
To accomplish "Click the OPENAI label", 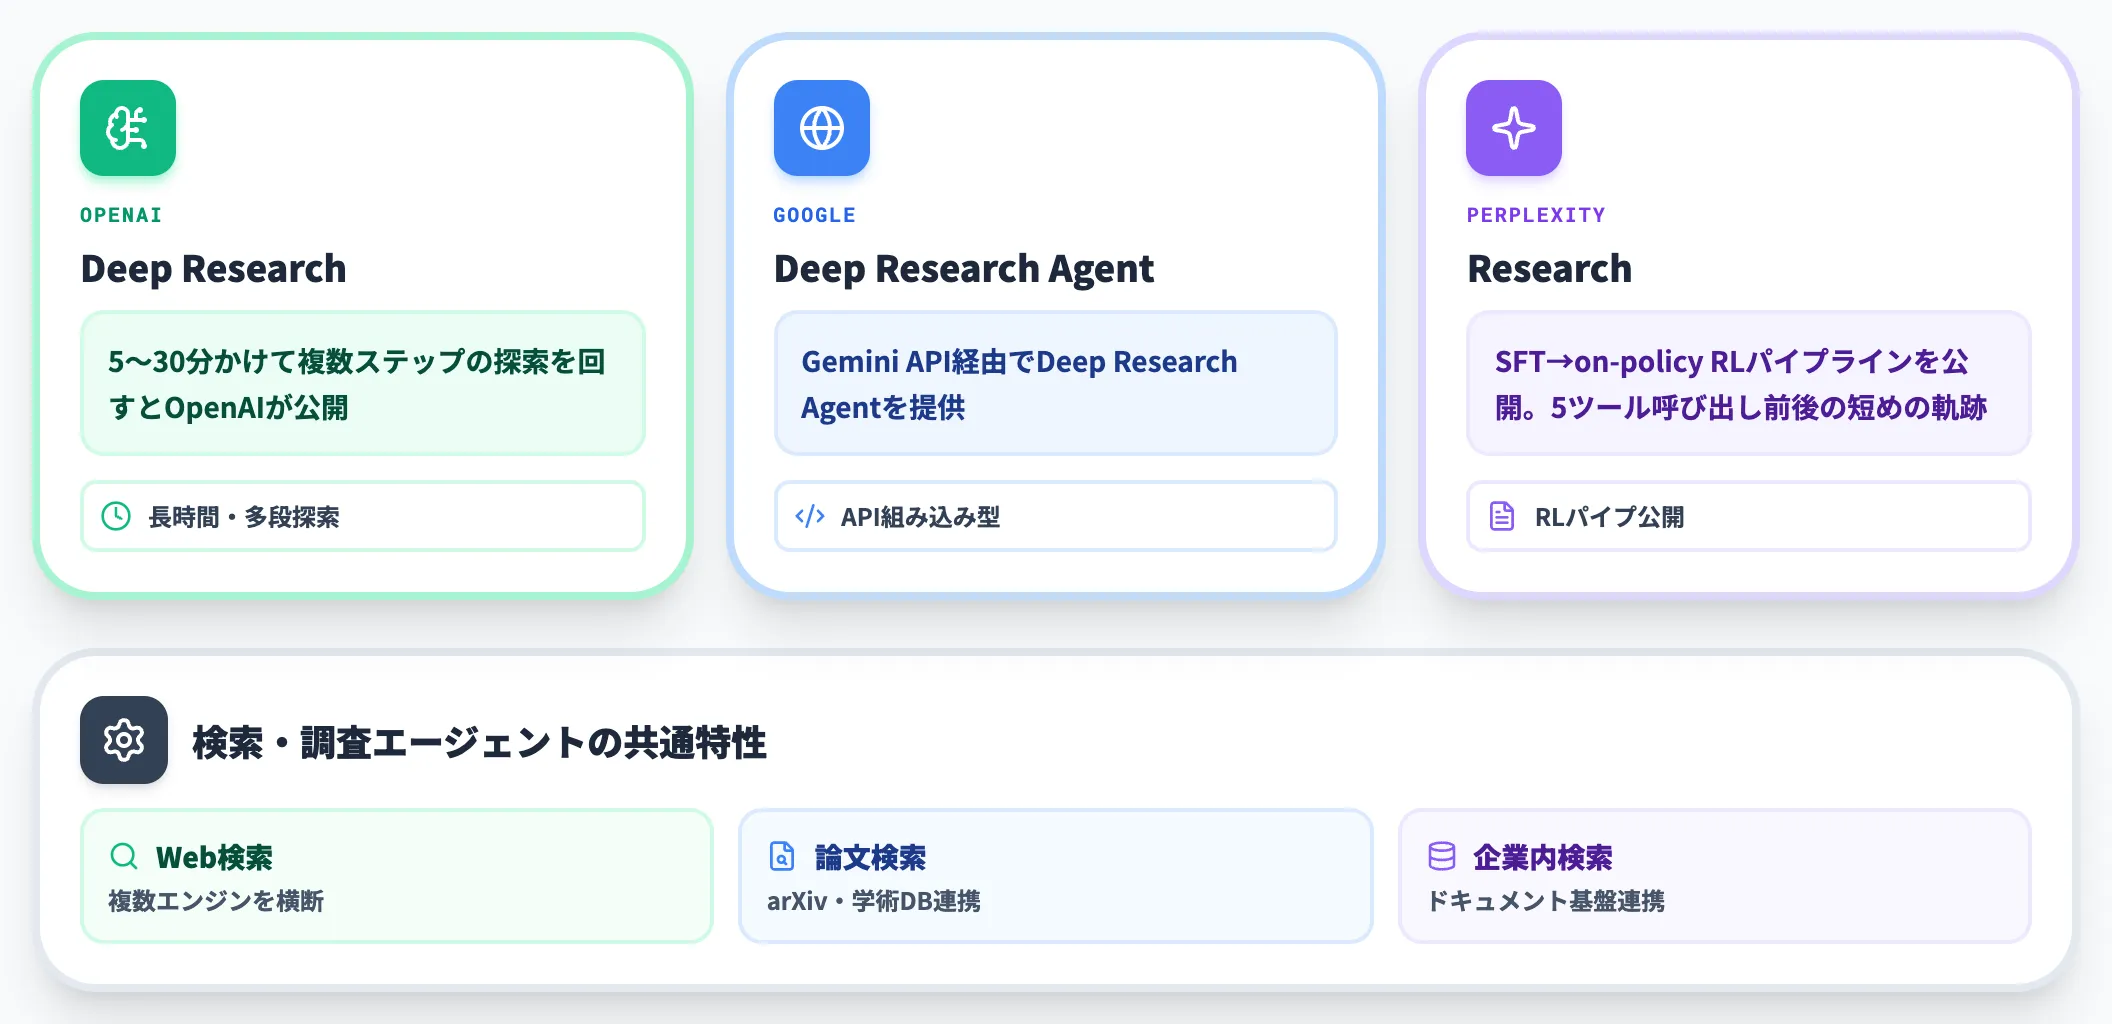I will pyautogui.click(x=121, y=215).
